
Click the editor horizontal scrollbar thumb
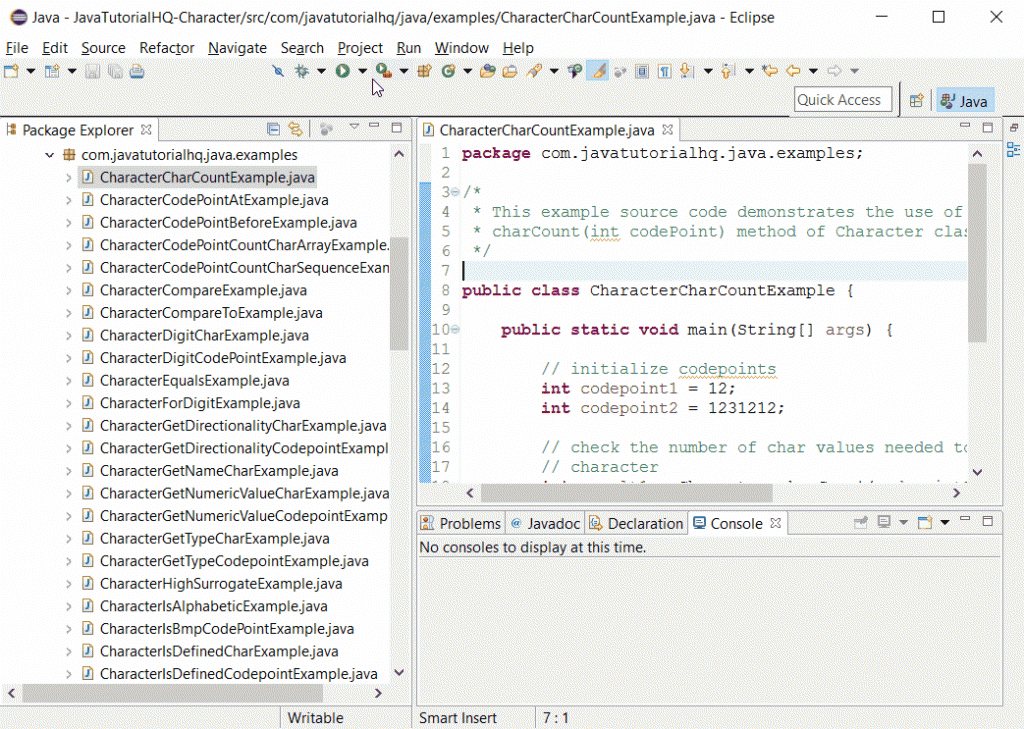point(627,493)
